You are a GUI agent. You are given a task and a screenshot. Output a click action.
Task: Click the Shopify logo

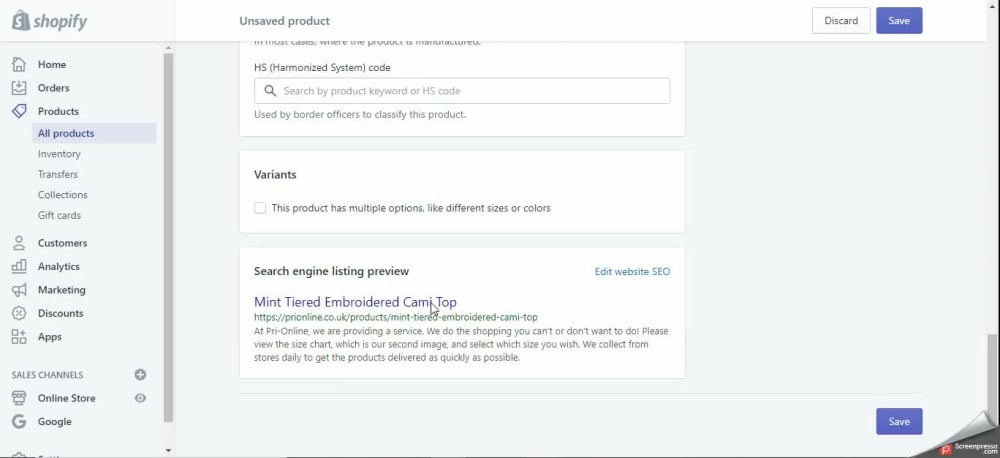pos(49,21)
